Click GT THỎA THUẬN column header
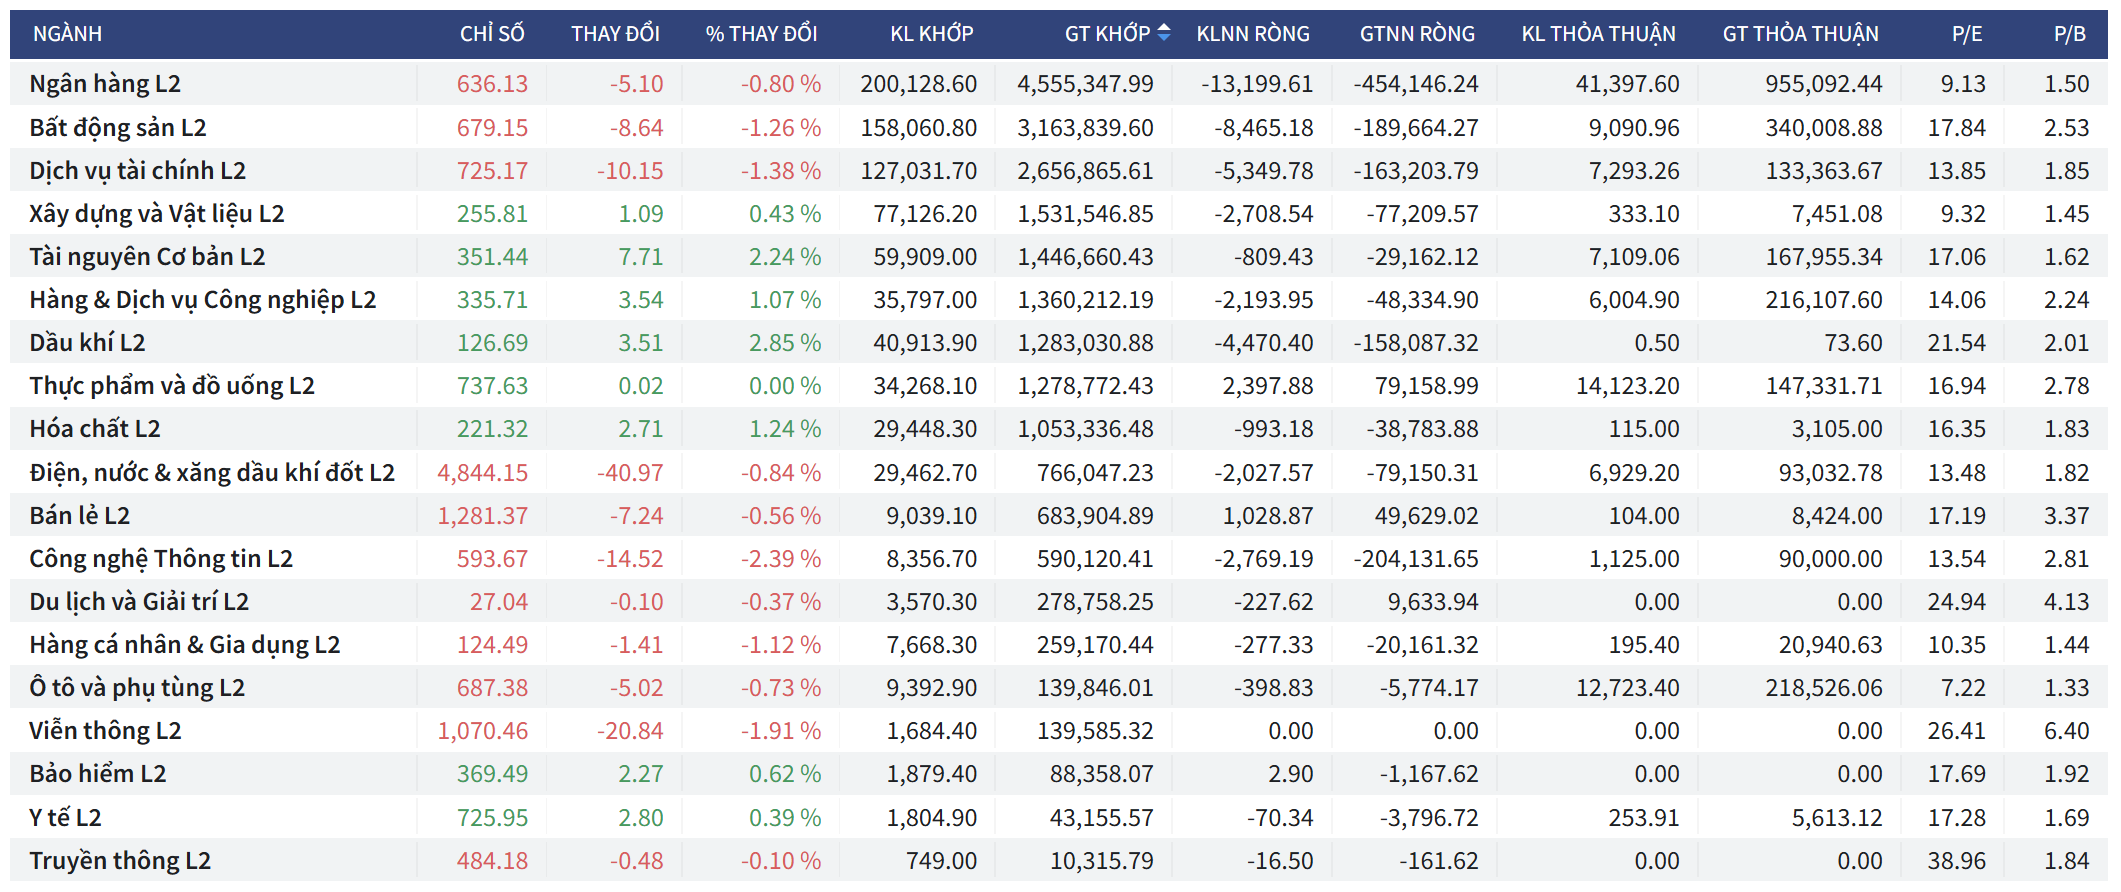Screen dimensions: 2121x892 1800,34
